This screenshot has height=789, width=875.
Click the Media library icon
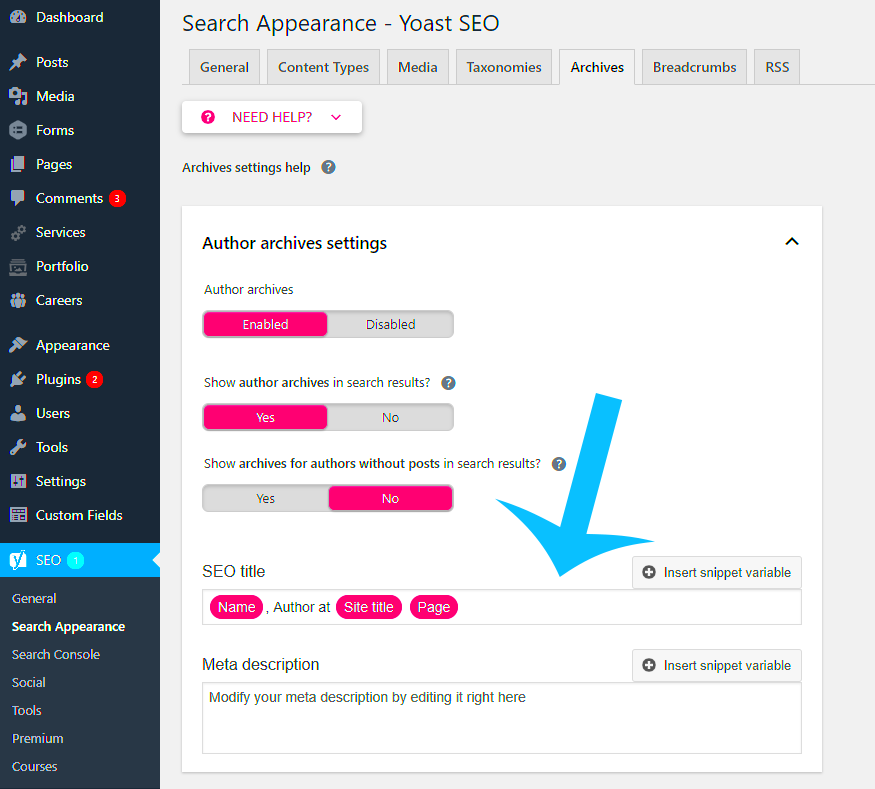[18, 96]
